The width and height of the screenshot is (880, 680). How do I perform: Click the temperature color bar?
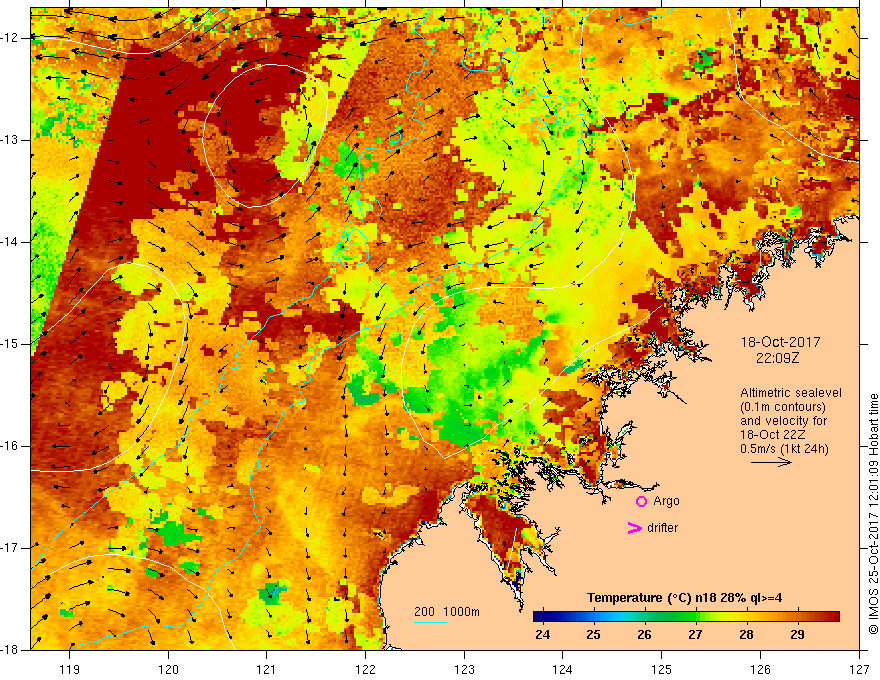click(x=686, y=617)
